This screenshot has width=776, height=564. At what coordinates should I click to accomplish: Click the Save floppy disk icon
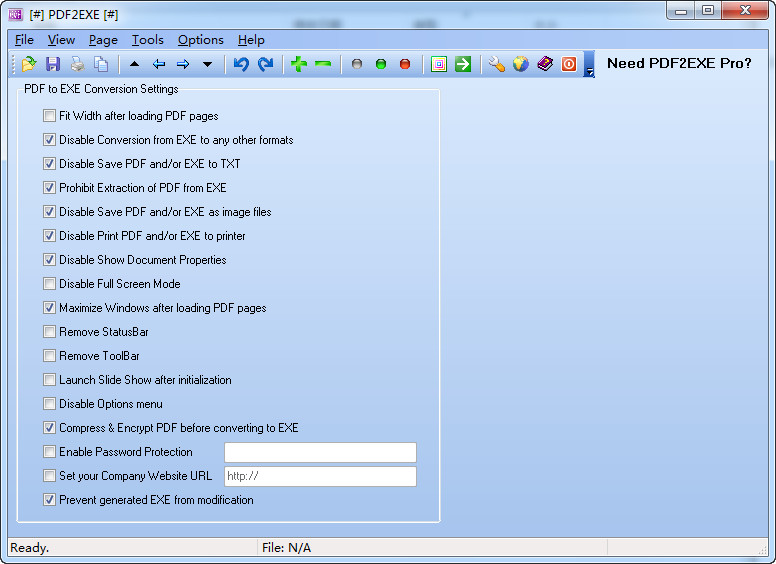coord(53,64)
